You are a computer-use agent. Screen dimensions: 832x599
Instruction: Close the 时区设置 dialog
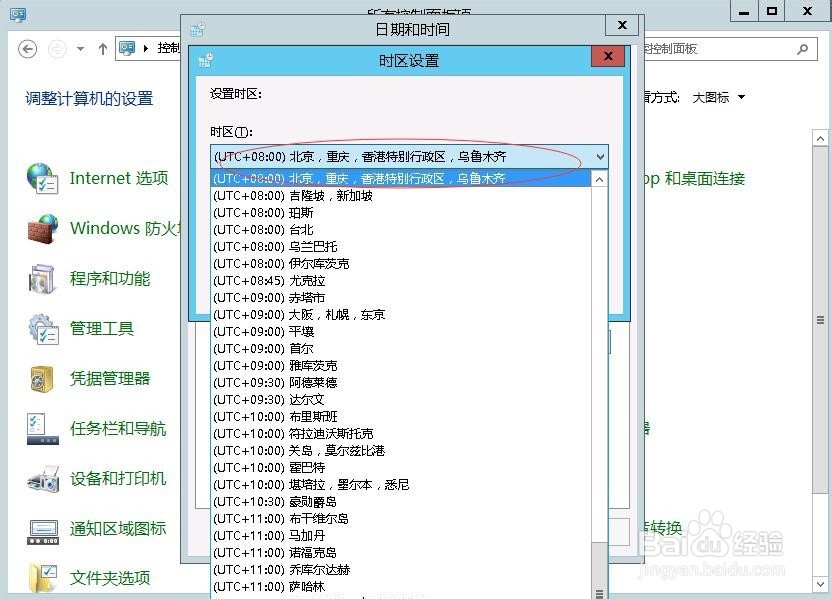[x=608, y=56]
